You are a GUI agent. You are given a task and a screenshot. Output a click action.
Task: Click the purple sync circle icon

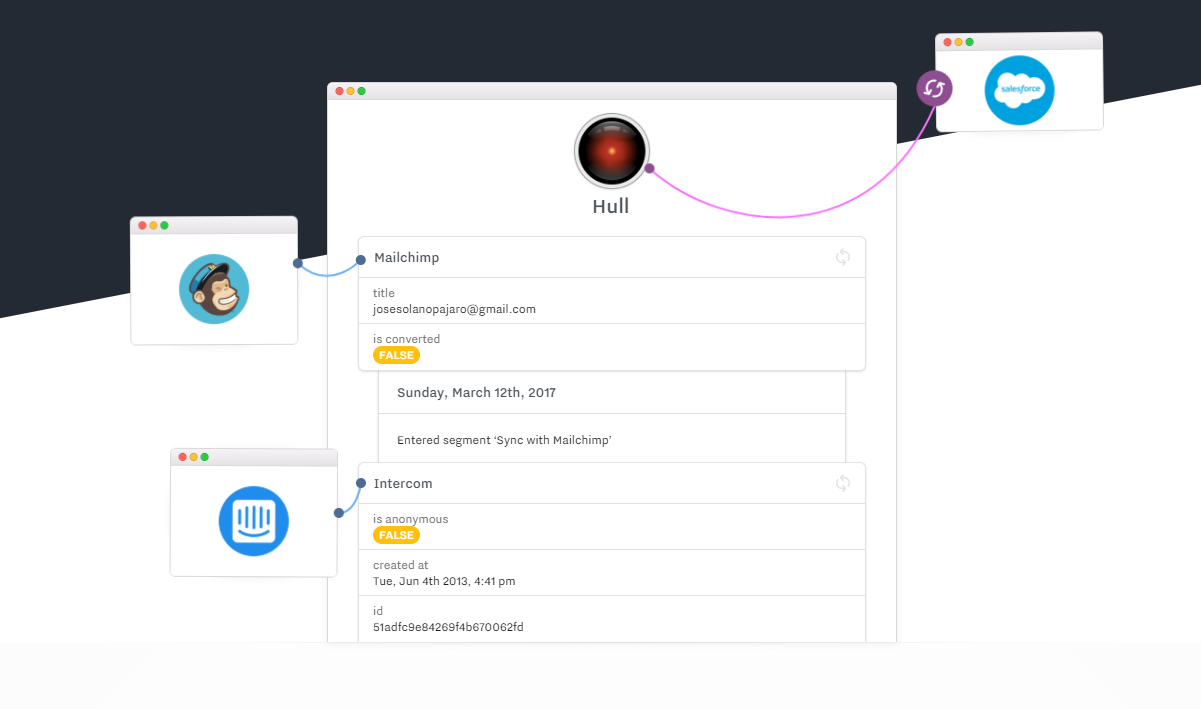tap(935, 88)
